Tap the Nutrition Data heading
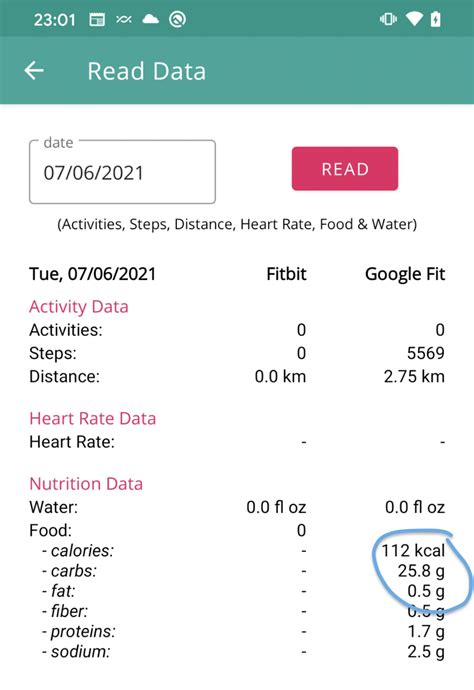Viewport: 474px width, 690px height. (86, 484)
